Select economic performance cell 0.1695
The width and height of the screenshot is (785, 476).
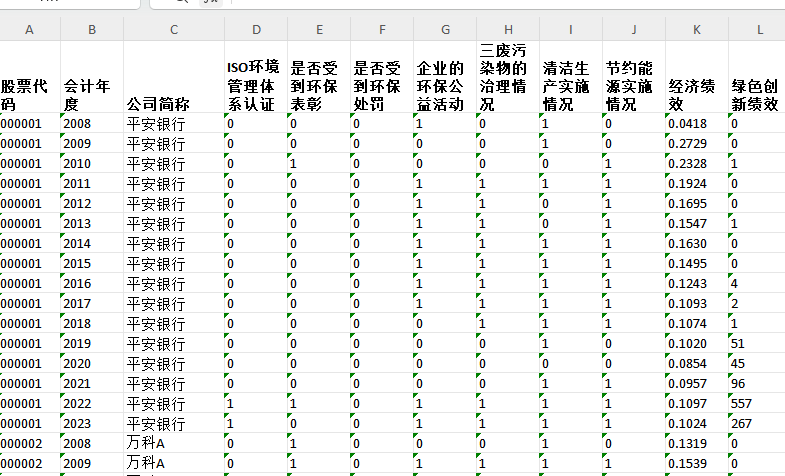697,203
